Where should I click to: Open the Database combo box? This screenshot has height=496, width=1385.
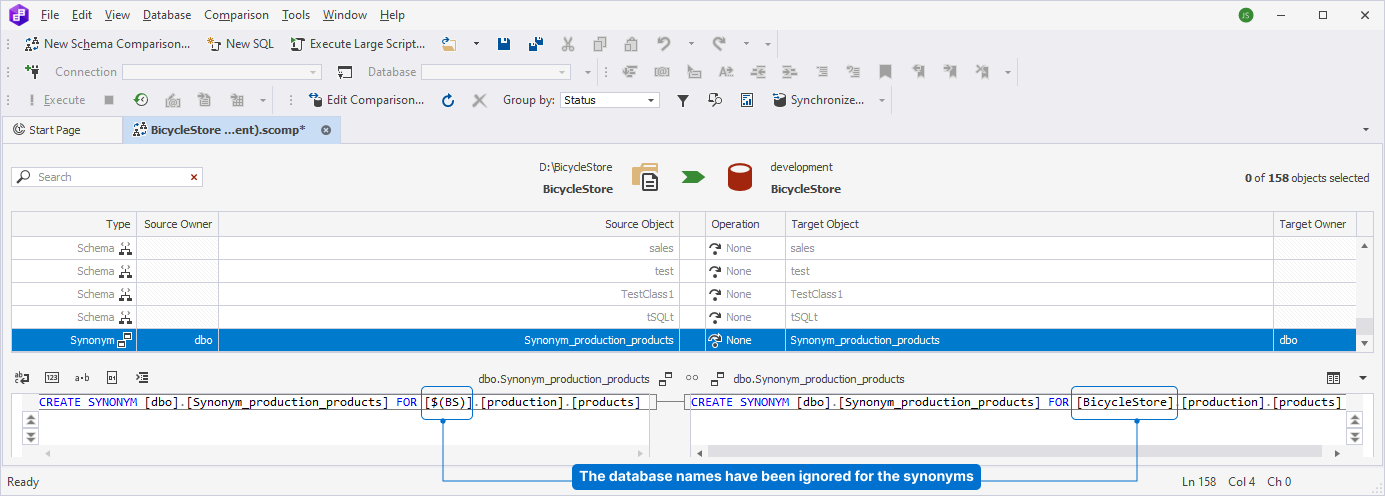[x=495, y=72]
